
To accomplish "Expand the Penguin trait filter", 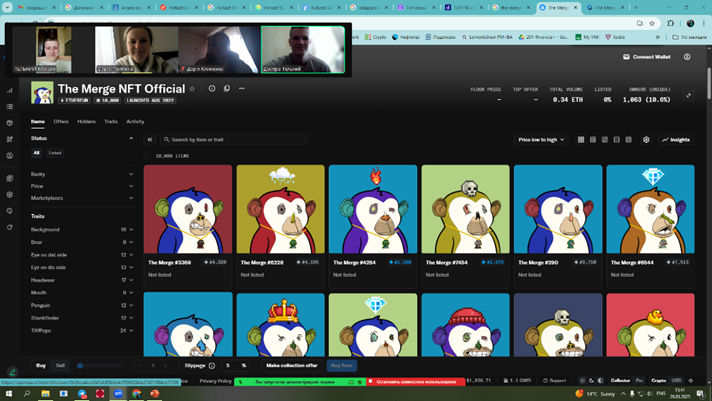I will point(82,306).
